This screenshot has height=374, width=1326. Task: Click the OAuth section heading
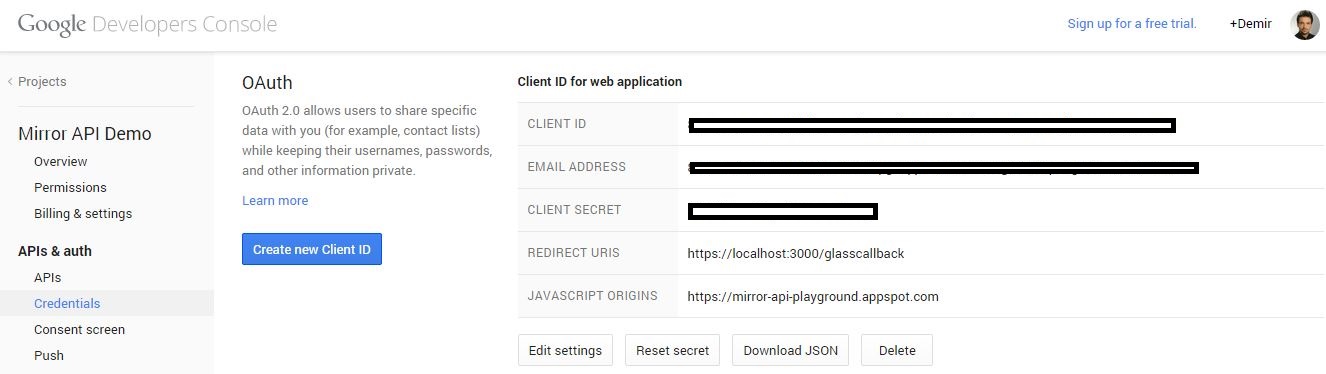coord(267,82)
